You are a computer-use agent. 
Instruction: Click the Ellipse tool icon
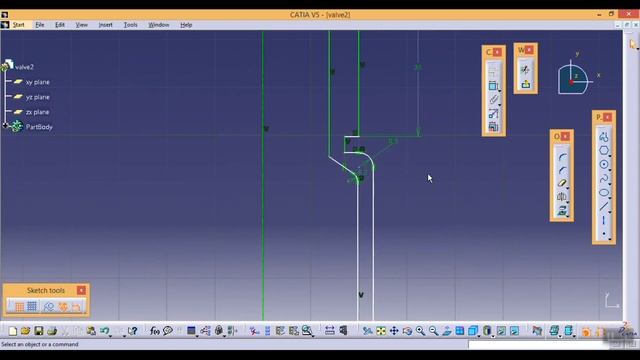click(x=604, y=192)
